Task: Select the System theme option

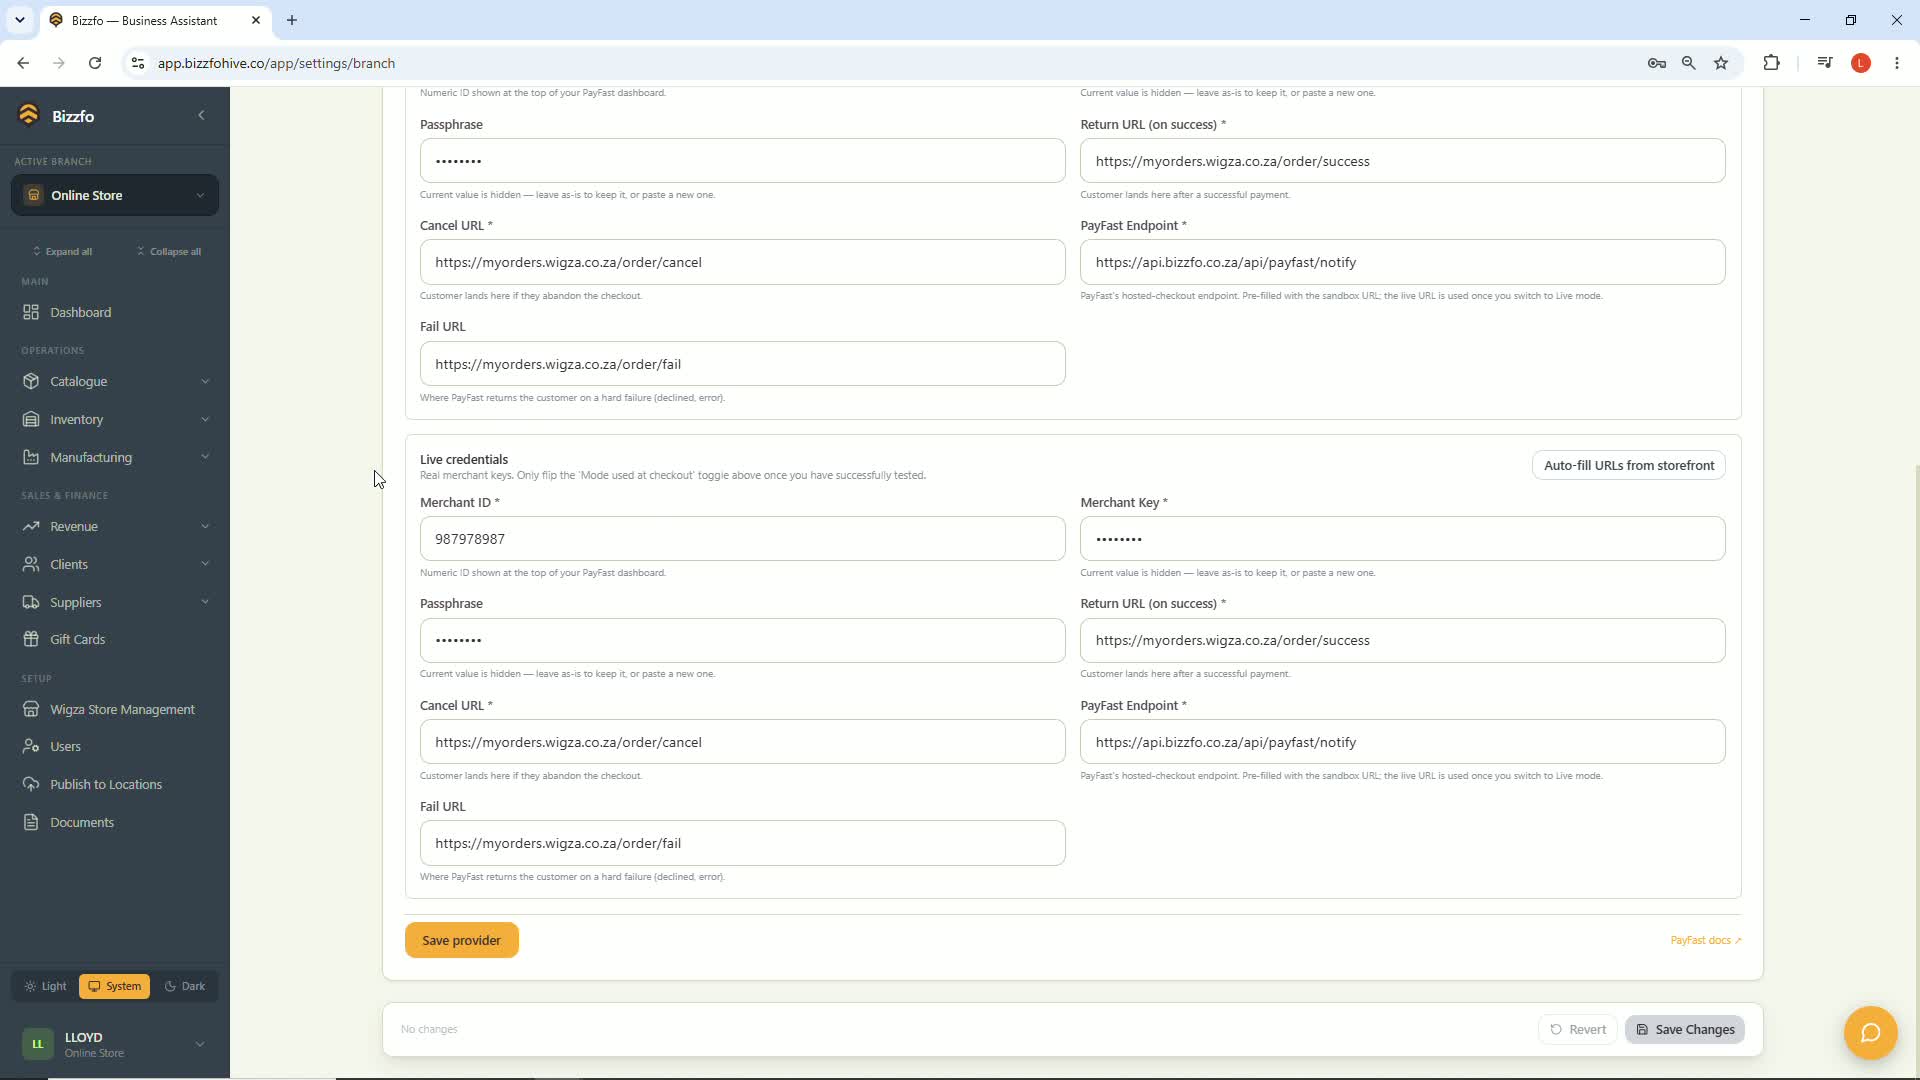Action: click(114, 986)
